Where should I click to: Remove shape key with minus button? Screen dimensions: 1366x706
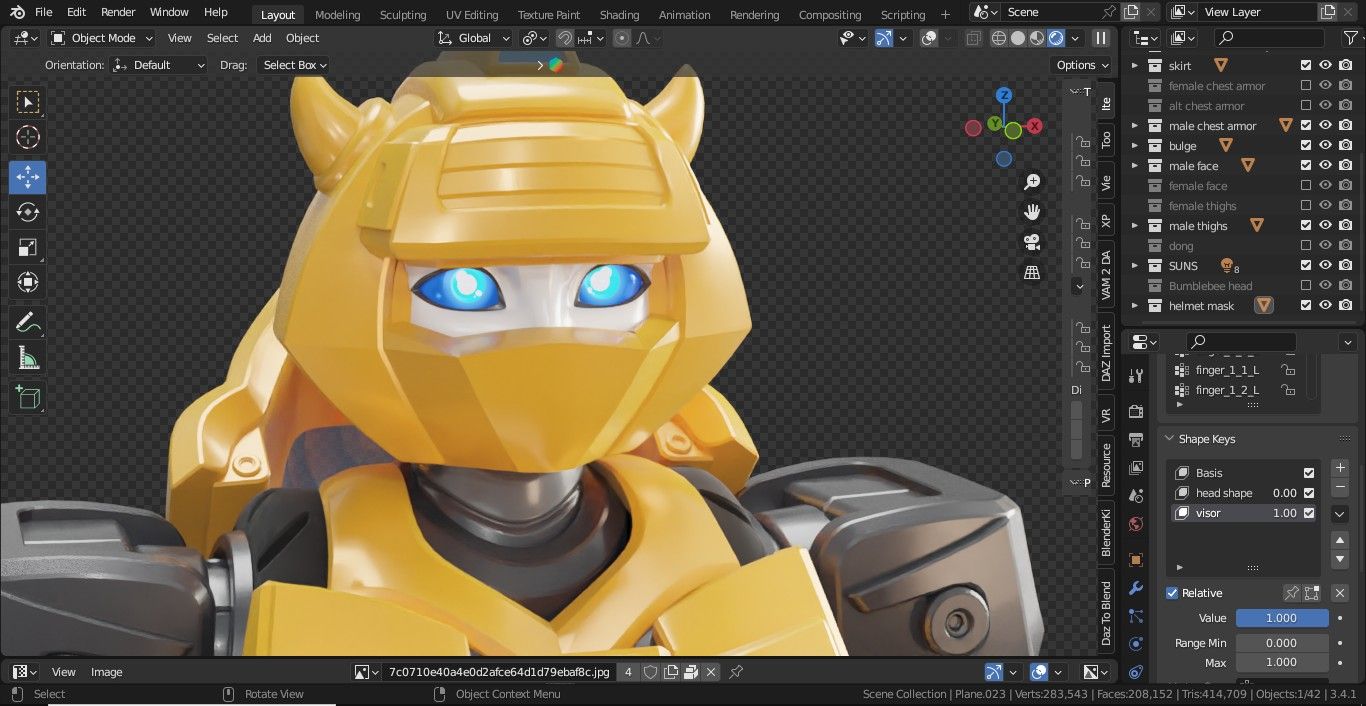point(1340,487)
